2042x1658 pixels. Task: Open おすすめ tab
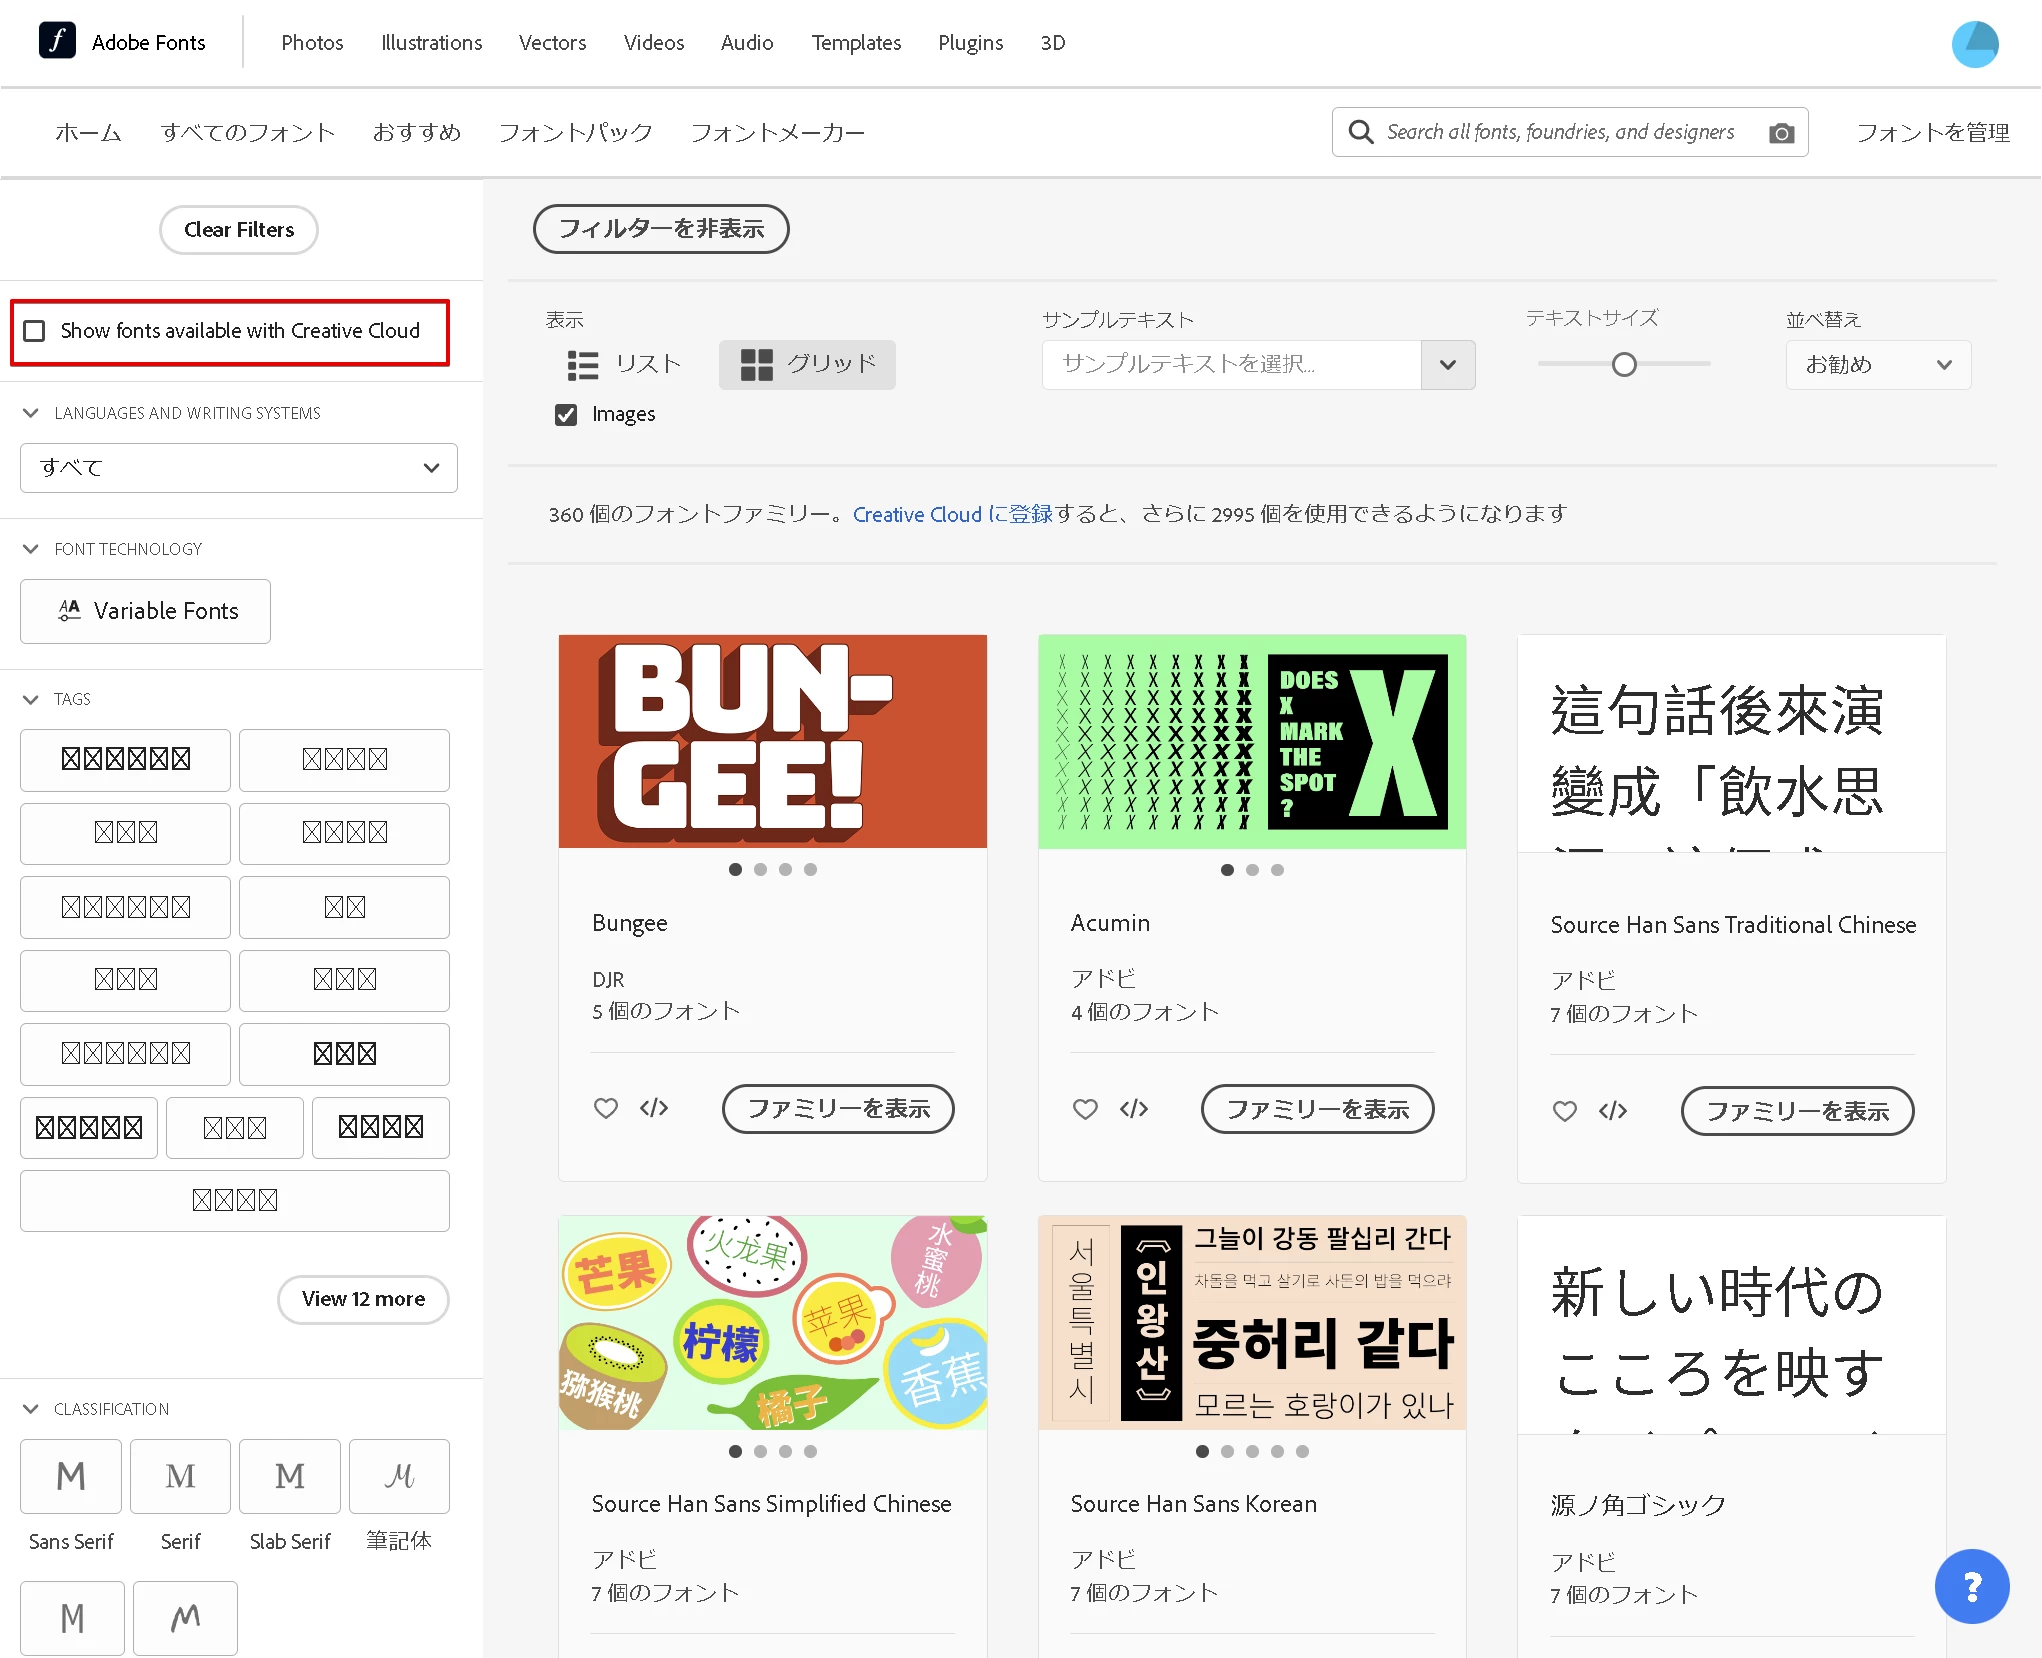tap(417, 133)
